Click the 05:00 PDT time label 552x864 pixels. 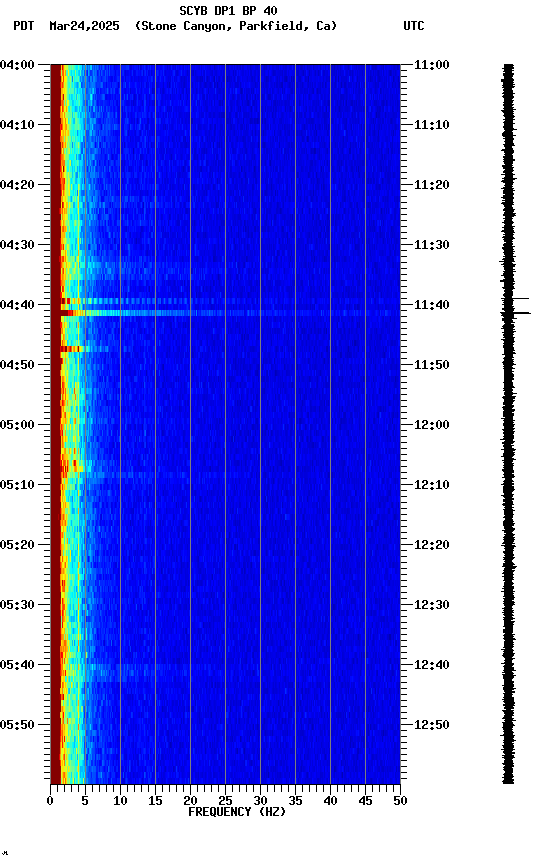point(17,425)
